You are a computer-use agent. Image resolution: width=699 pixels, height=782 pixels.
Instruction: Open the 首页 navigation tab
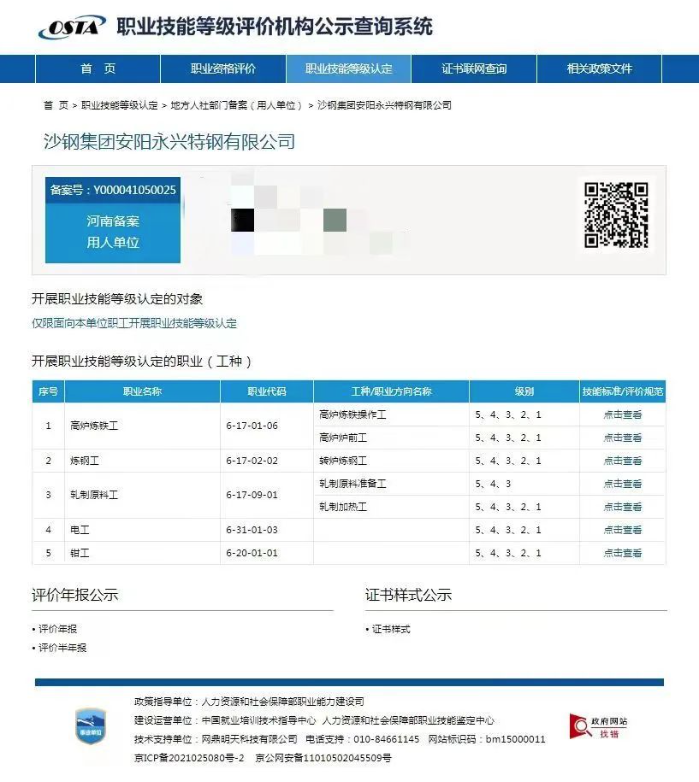98,69
